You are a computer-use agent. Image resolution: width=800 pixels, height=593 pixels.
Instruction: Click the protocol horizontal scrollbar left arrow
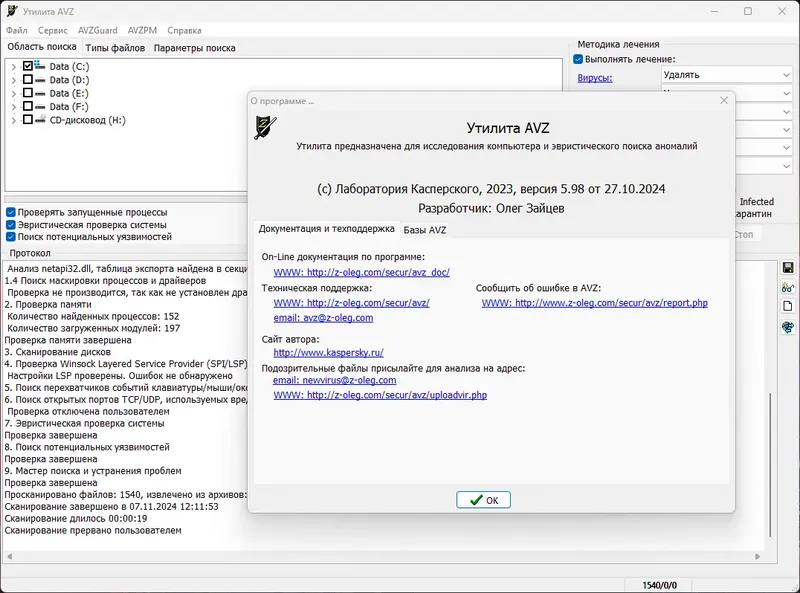[9, 556]
